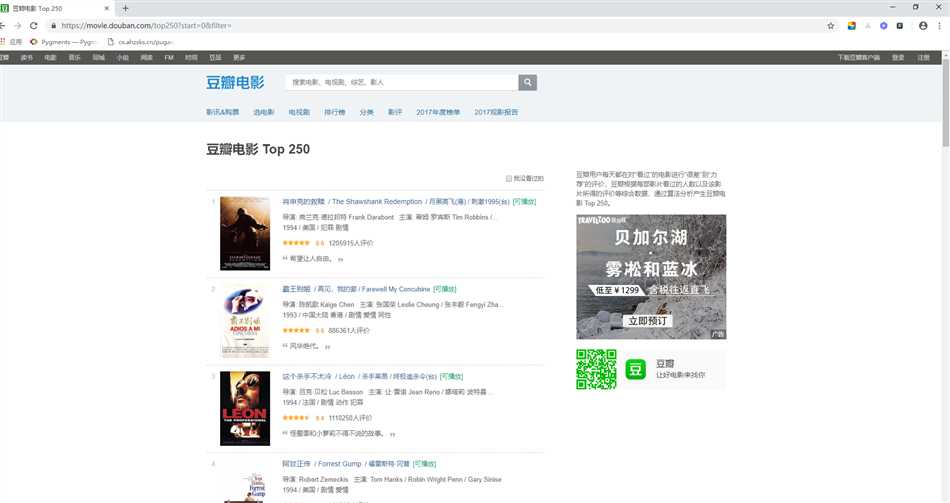Open the Chrome profile avatar

923,25
